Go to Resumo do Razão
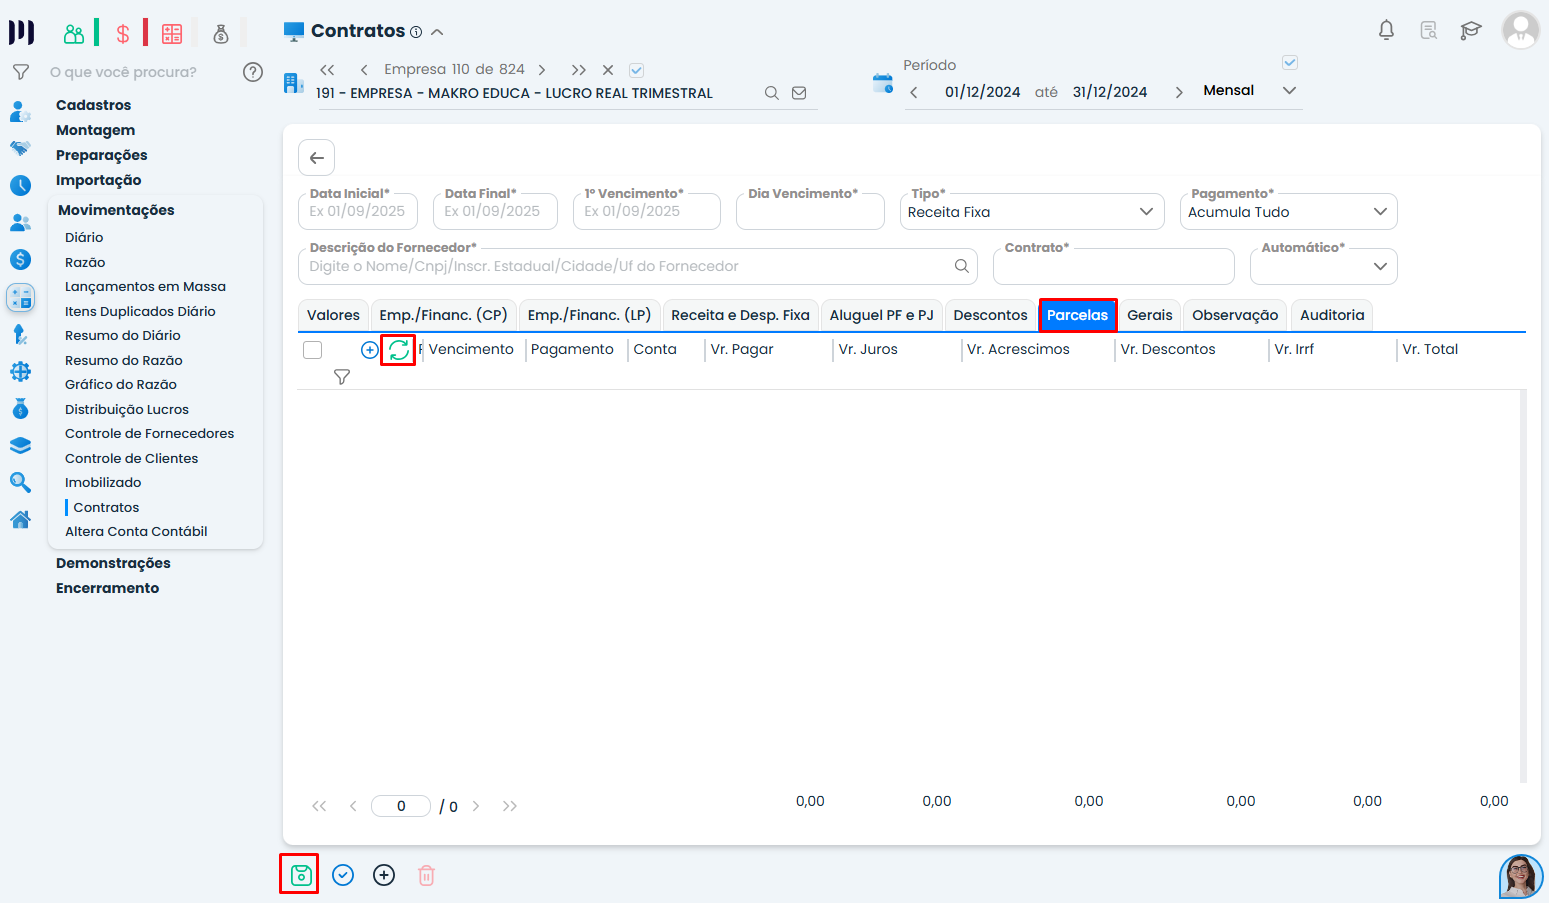 123,360
